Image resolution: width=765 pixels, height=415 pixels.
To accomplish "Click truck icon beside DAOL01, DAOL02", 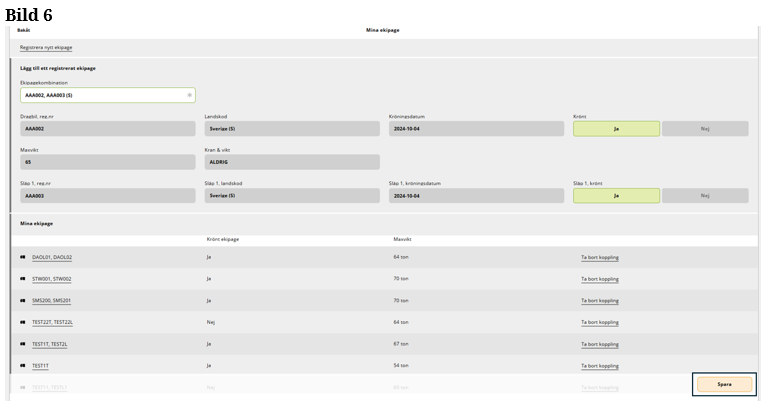I will [x=23, y=257].
